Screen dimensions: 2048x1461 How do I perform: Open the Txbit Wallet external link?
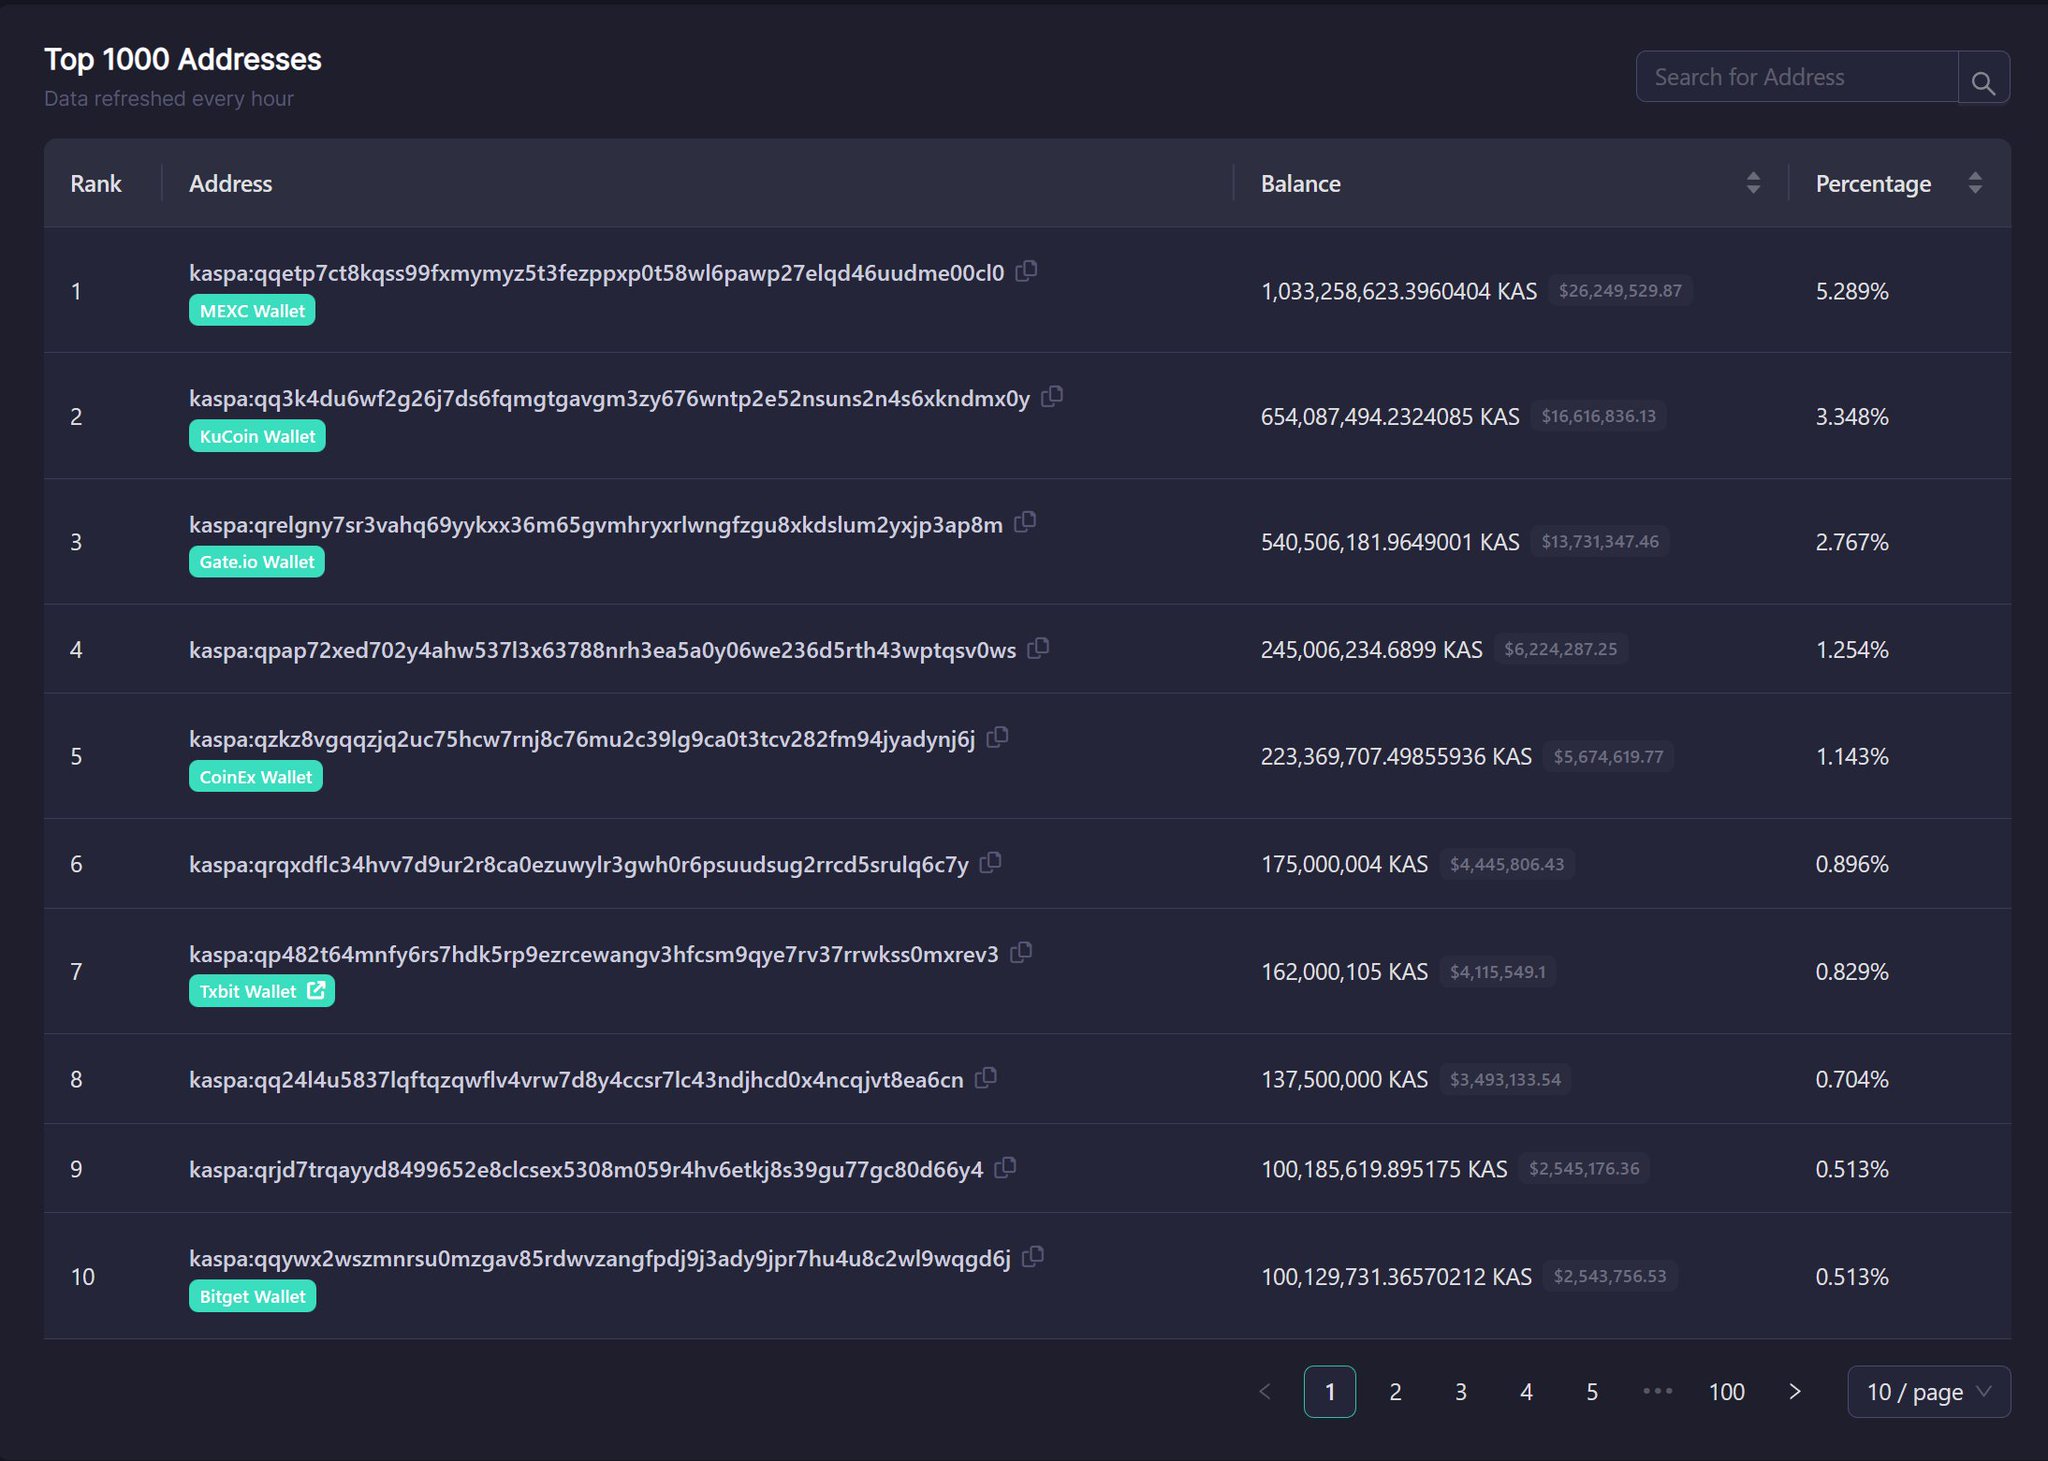[x=316, y=990]
